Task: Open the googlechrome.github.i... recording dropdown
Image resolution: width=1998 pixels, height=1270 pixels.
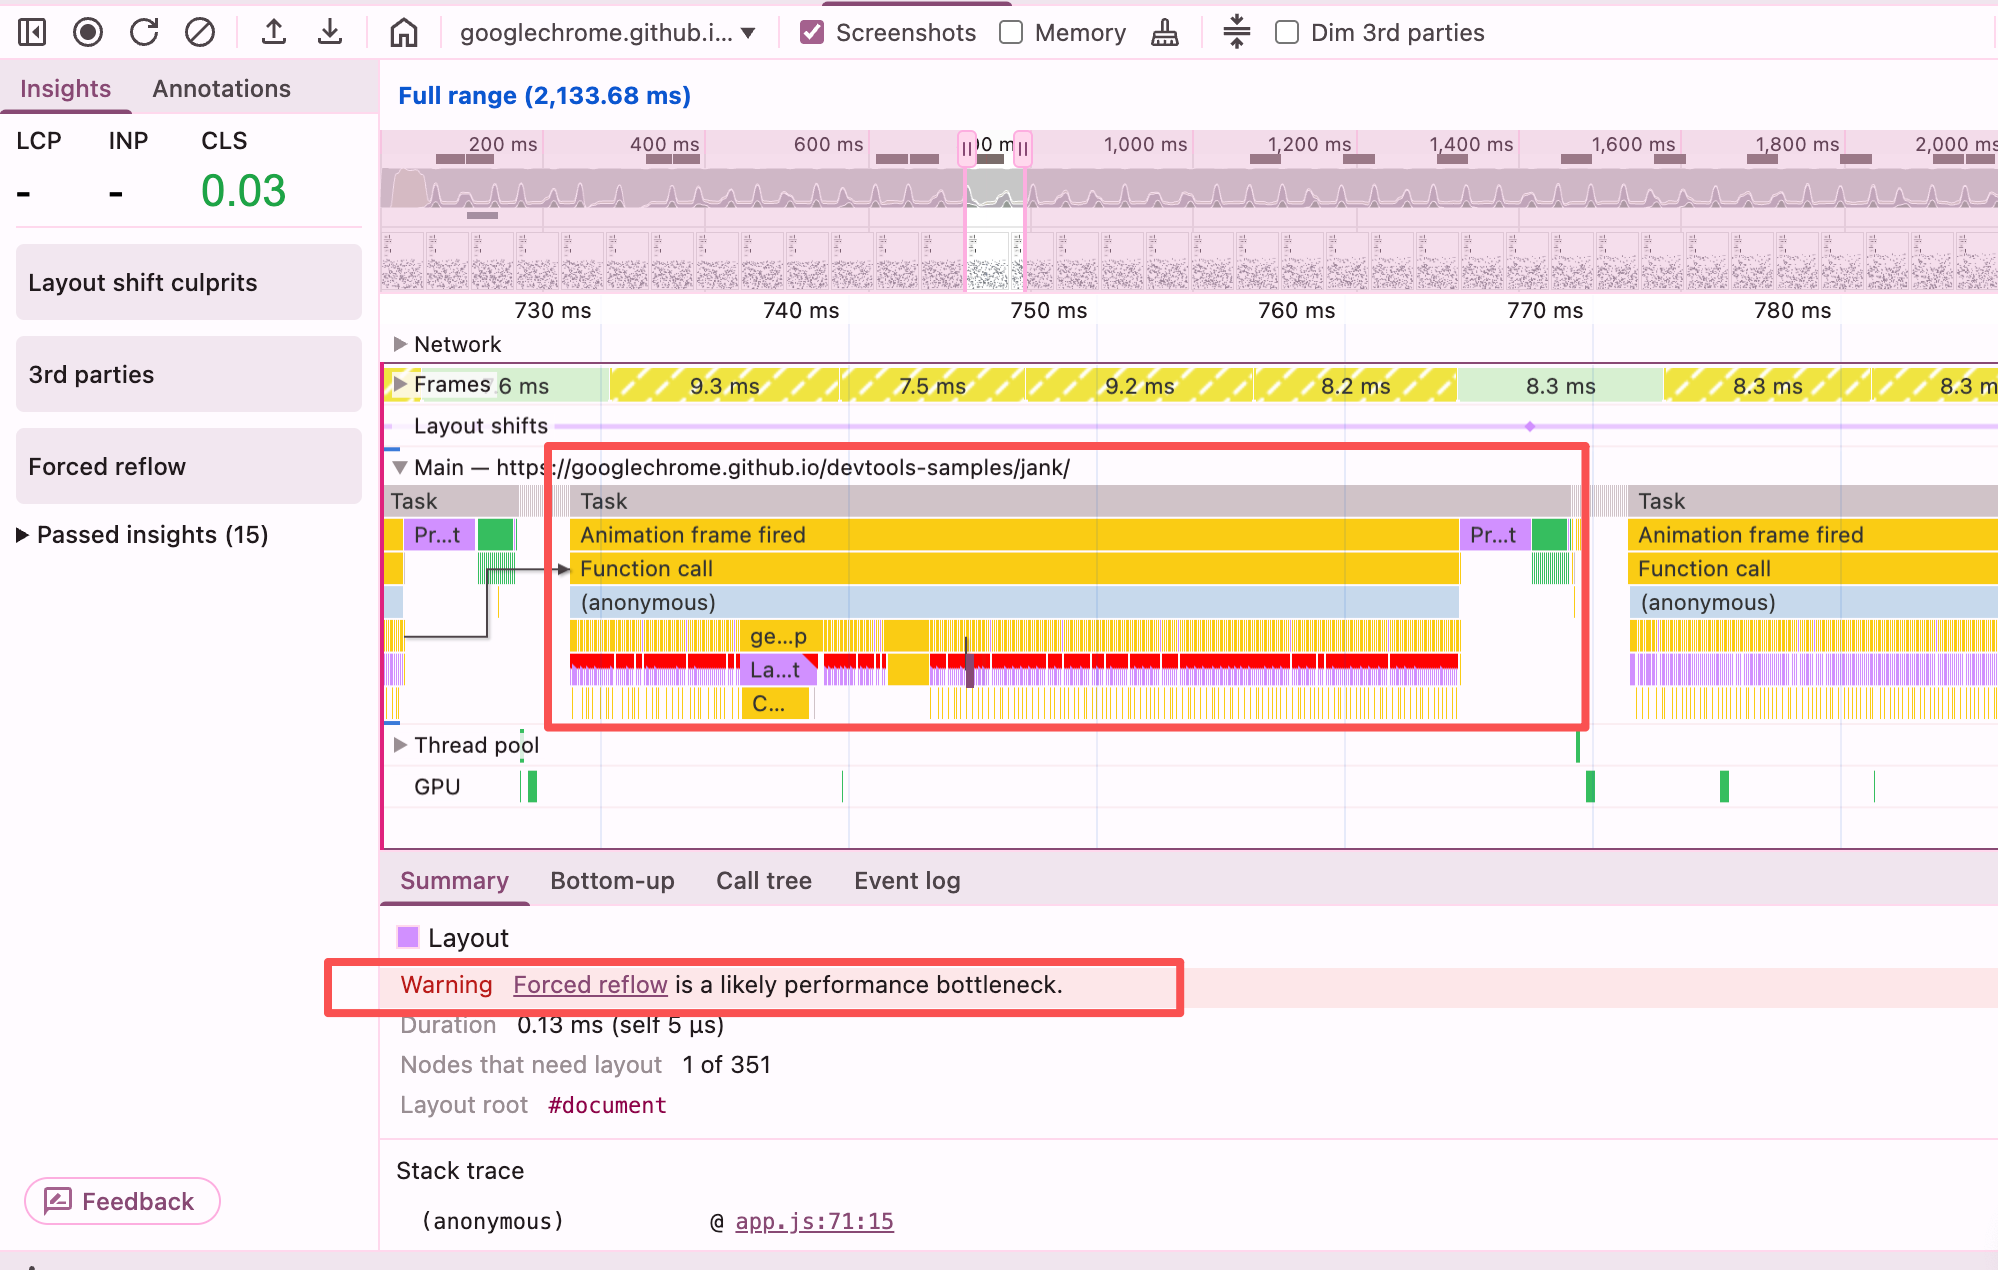Action: tap(607, 33)
